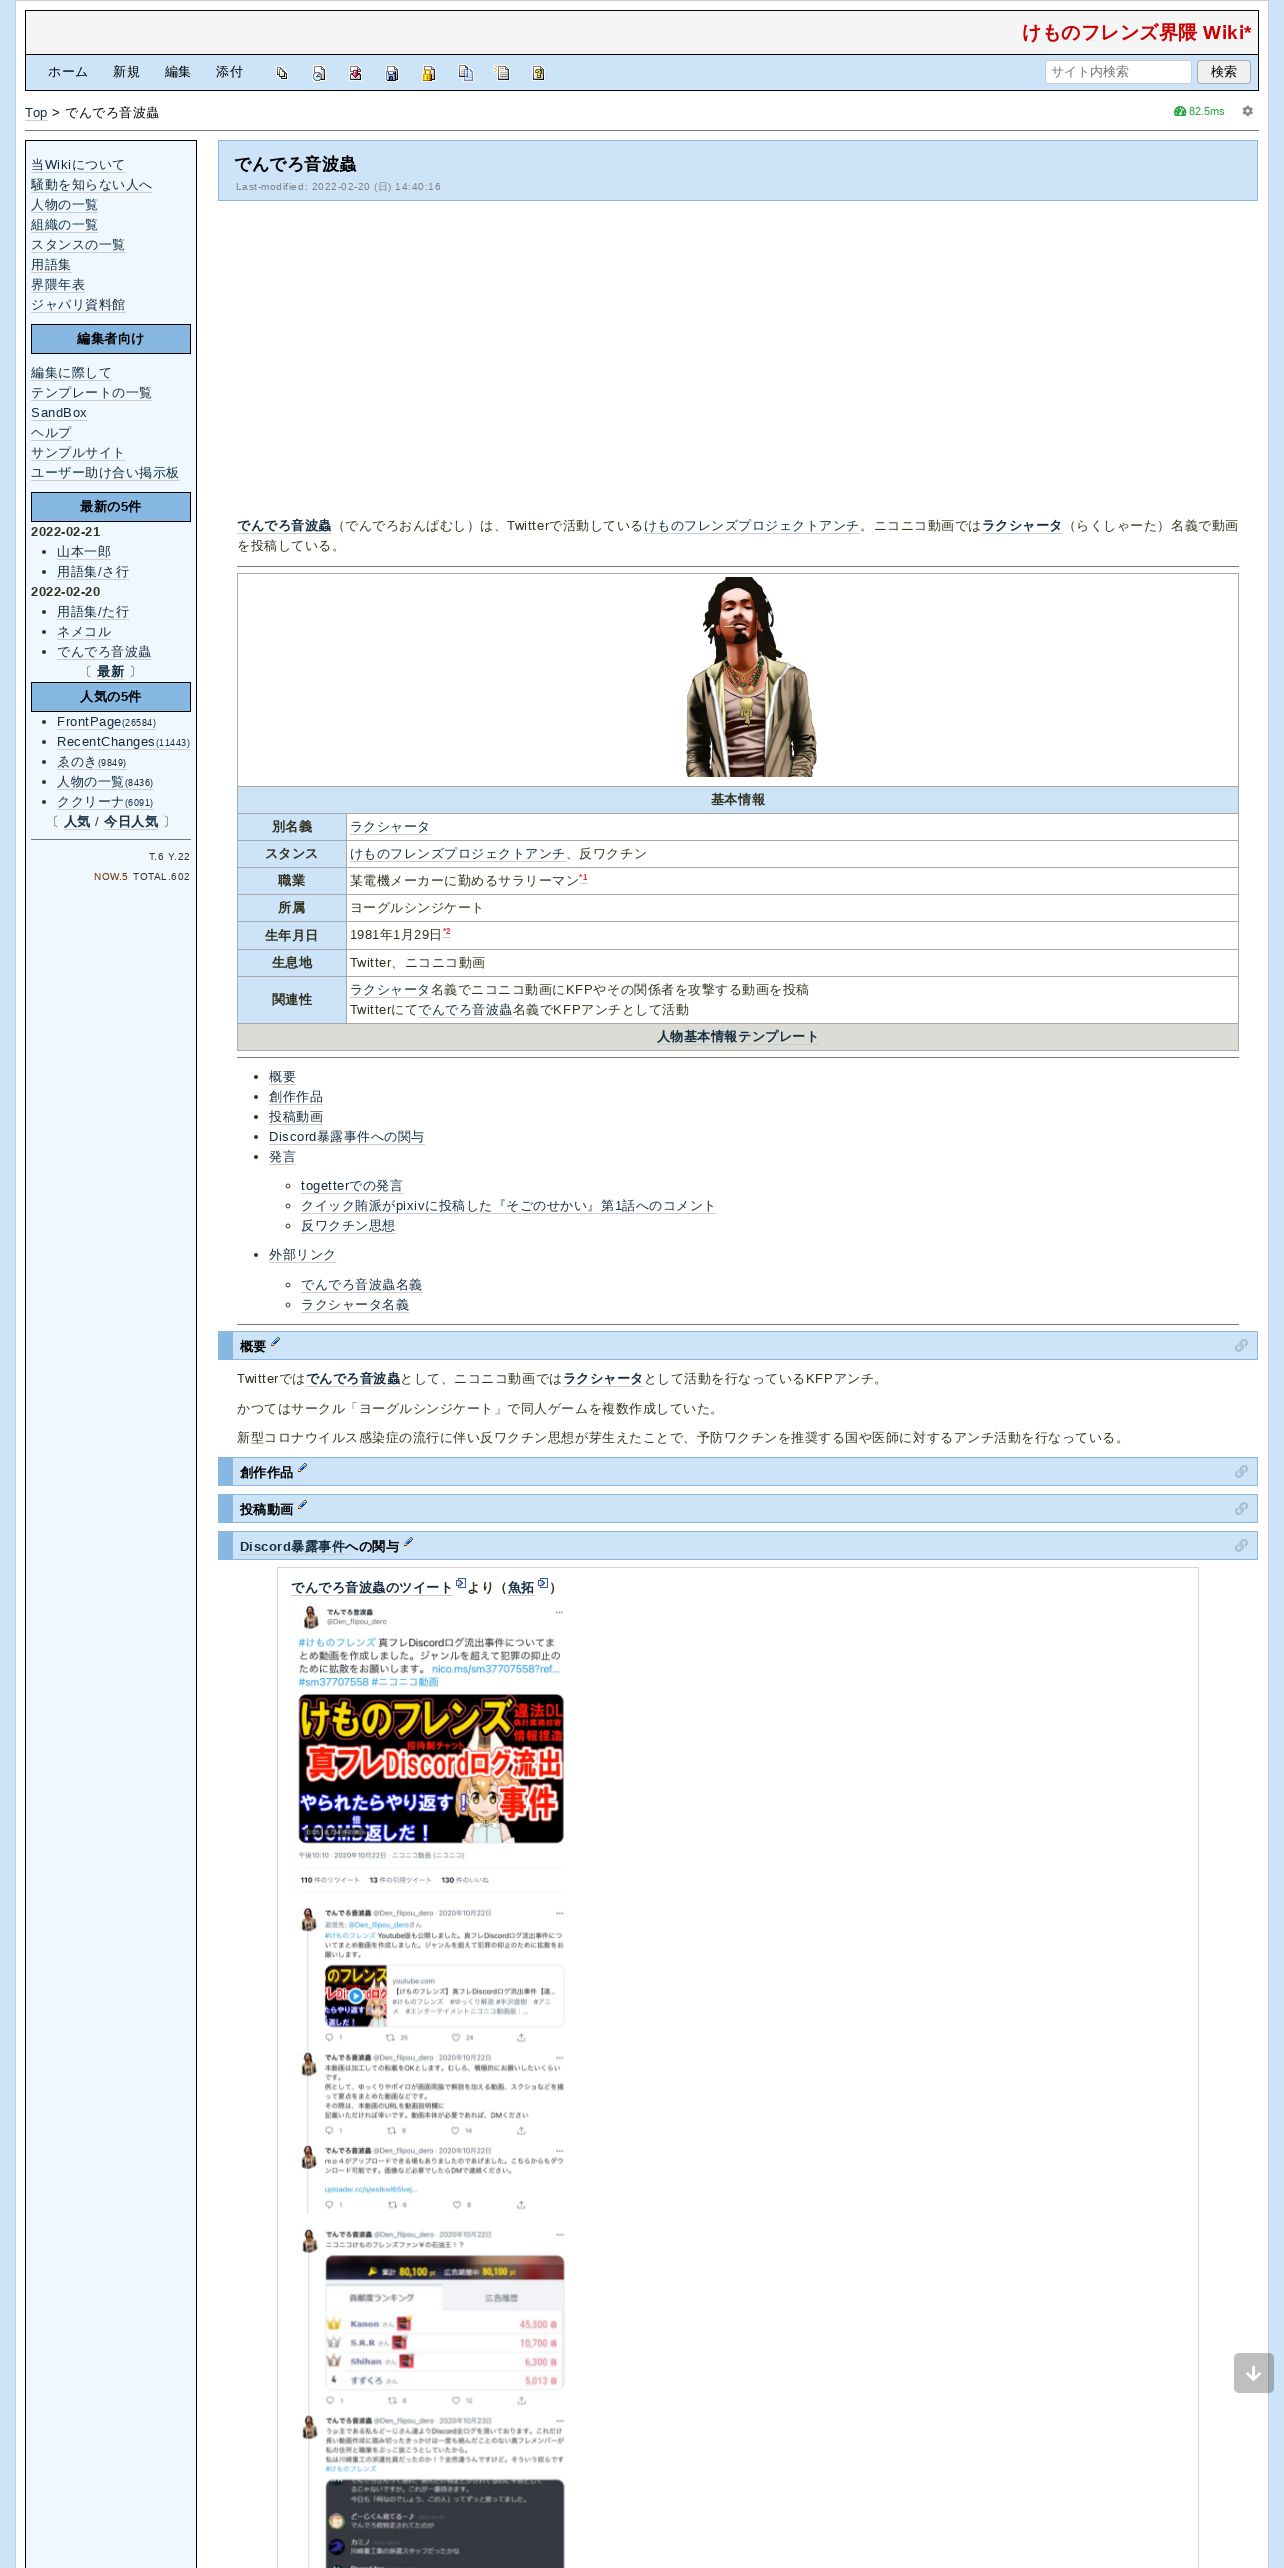This screenshot has width=1284, height=2568.
Task: Click the Top breadcrumb link
Action: 36,113
